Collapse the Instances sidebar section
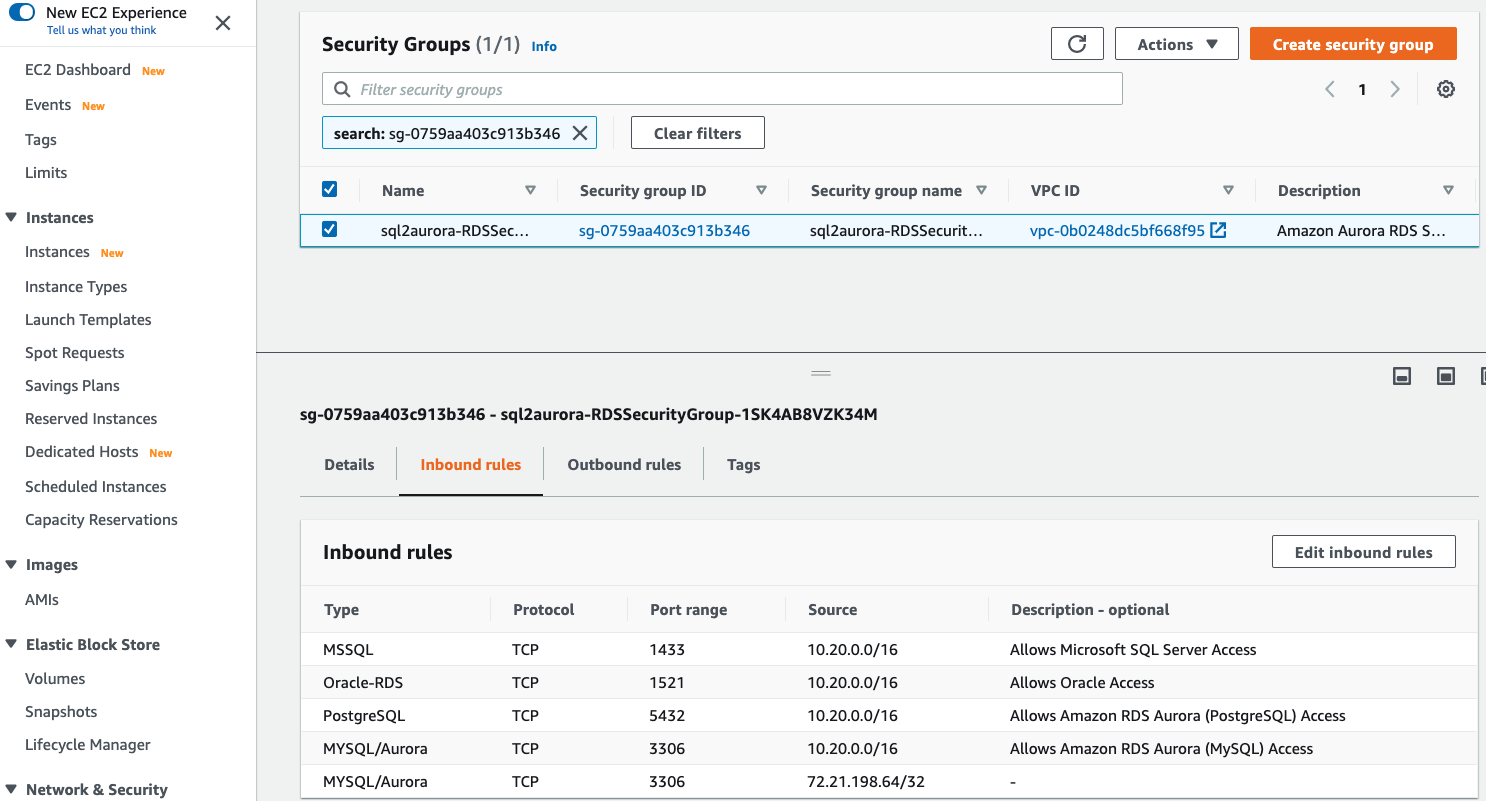Viewport: 1486px width, 801px height. [x=11, y=217]
